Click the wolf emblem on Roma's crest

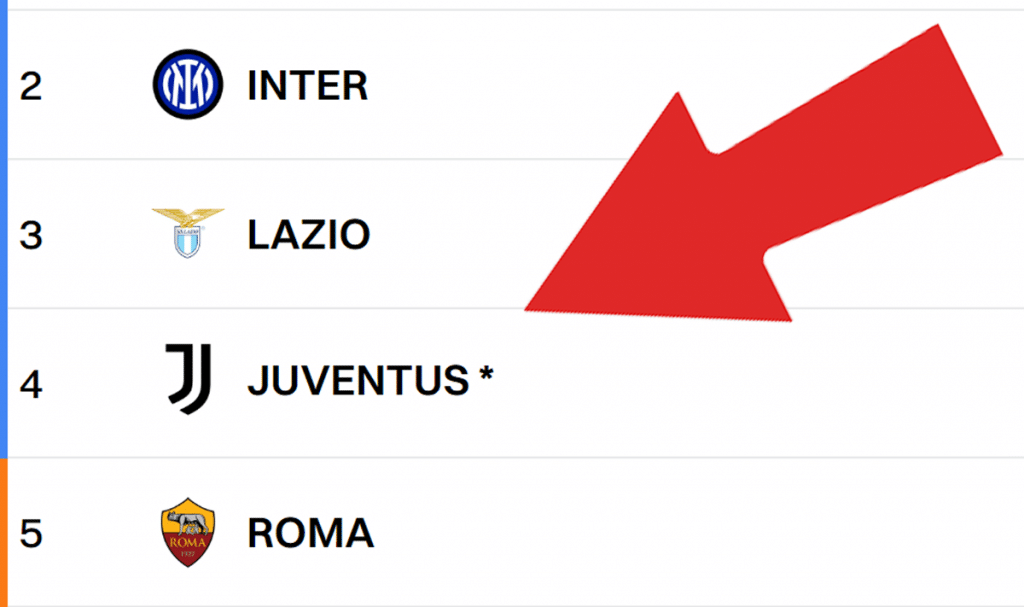[x=188, y=522]
